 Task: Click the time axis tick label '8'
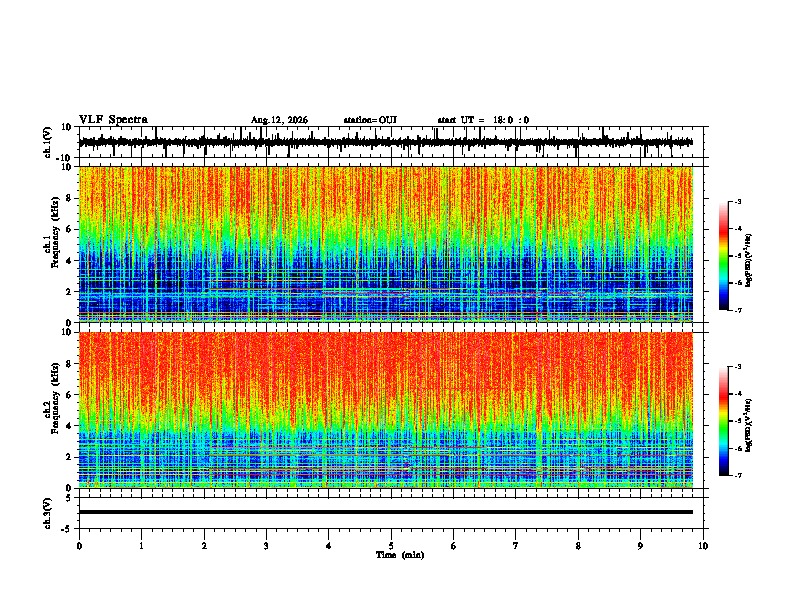click(x=578, y=546)
